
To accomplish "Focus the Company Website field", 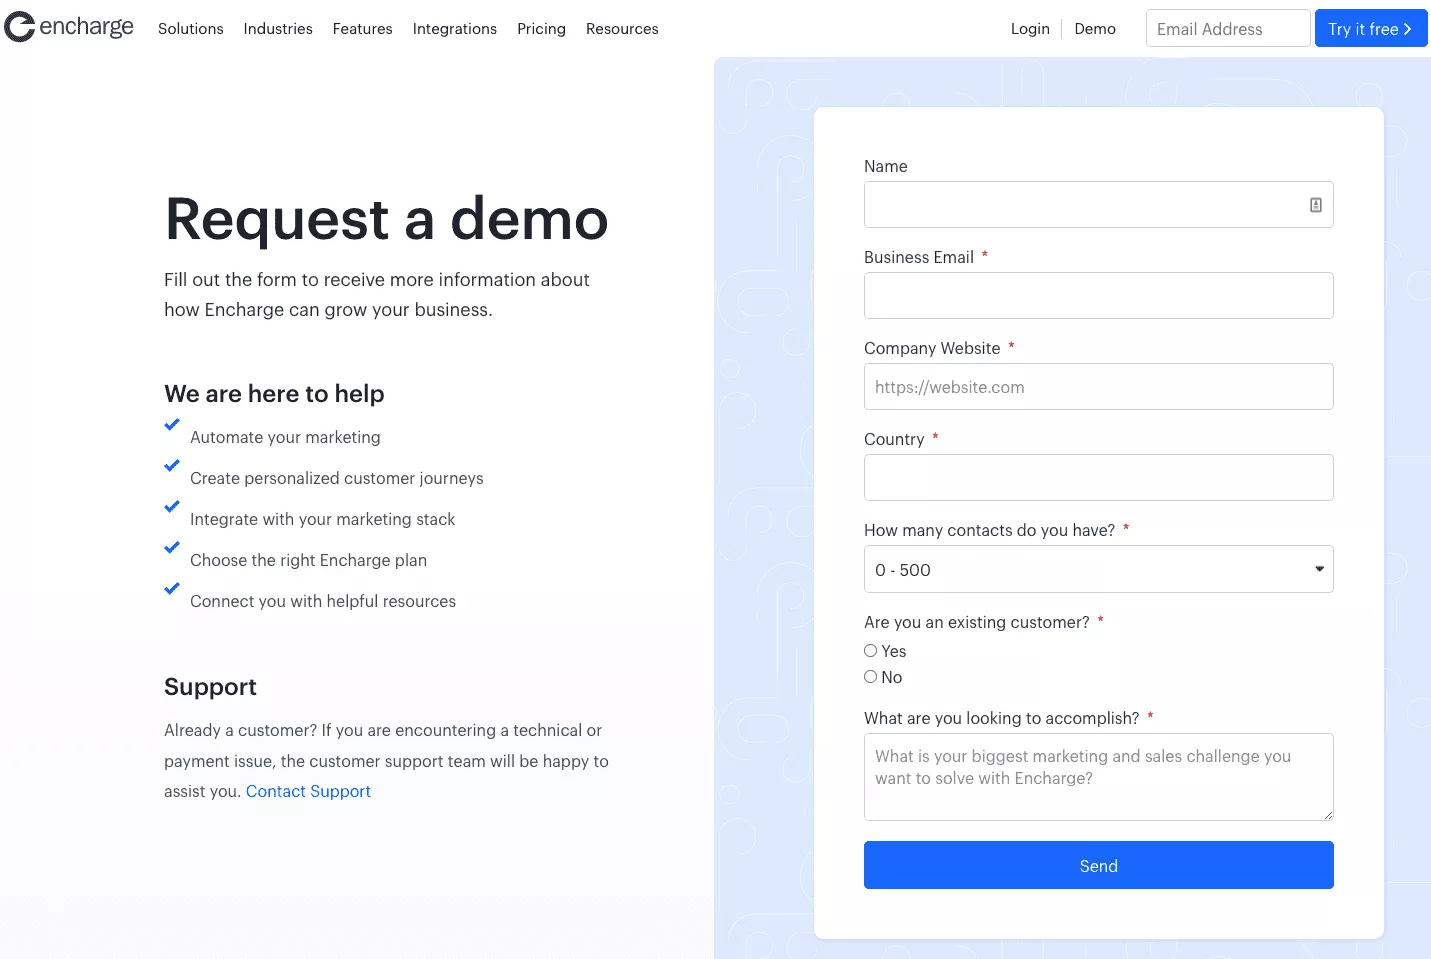I will click(1098, 387).
